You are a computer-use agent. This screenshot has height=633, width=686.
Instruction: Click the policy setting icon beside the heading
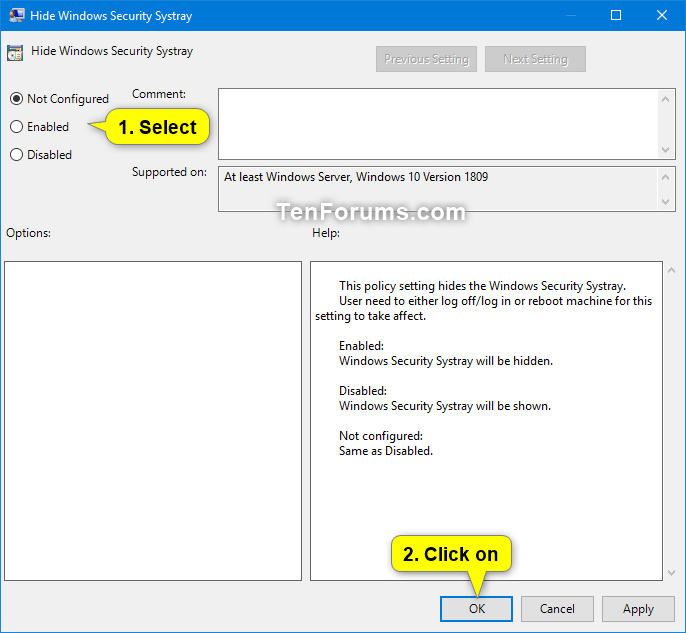15,53
